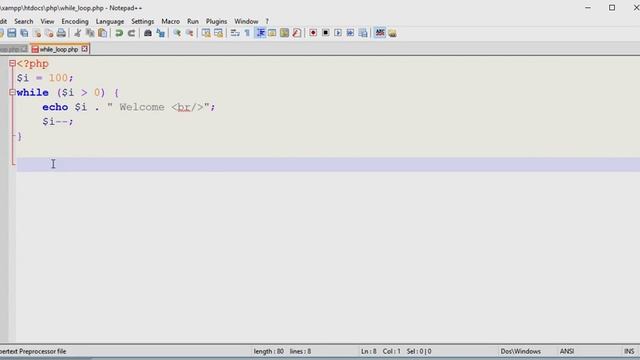This screenshot has width=640, height=360.
Task: Toggle the highlighted Indent Guide icon
Action: click(x=260, y=33)
